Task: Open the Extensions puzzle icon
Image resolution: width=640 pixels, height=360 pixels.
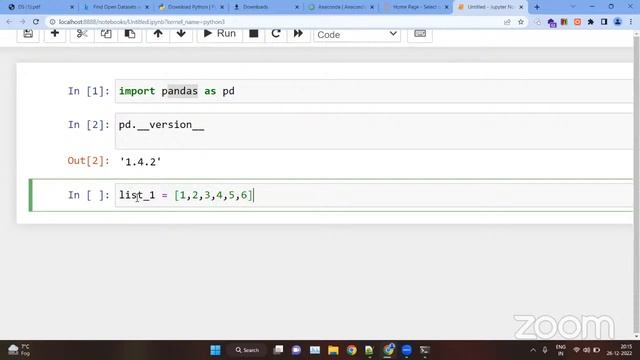Action: click(591, 22)
